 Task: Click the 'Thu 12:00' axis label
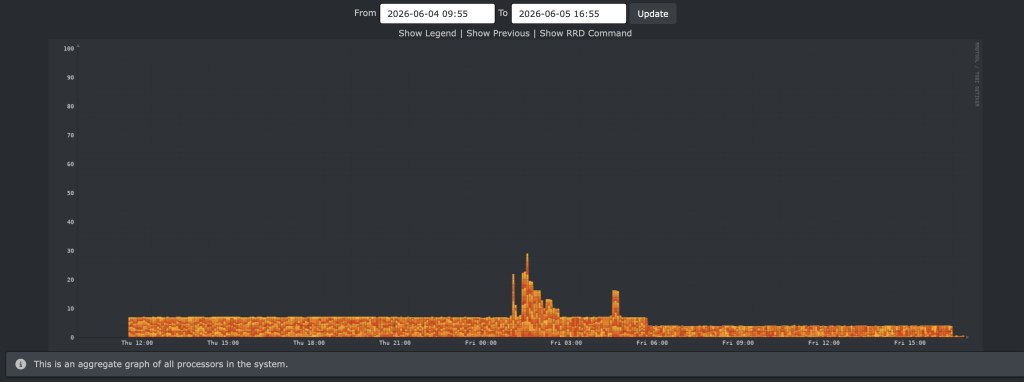tap(137, 343)
